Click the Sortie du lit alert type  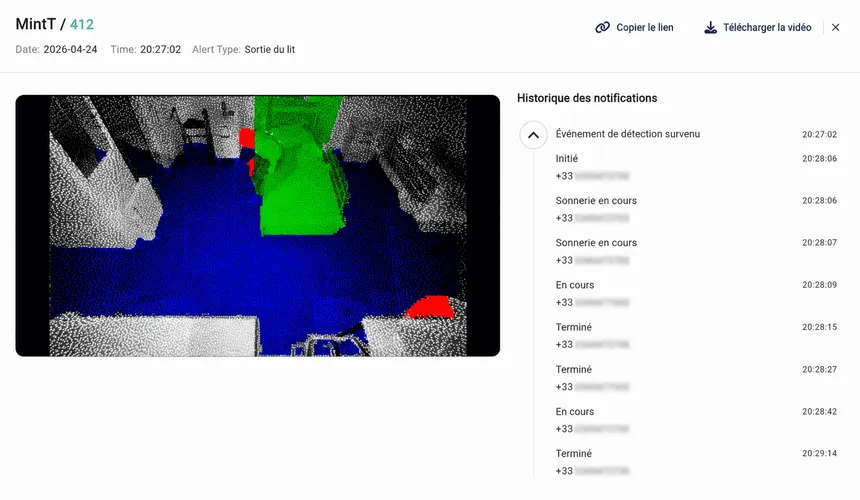point(270,49)
